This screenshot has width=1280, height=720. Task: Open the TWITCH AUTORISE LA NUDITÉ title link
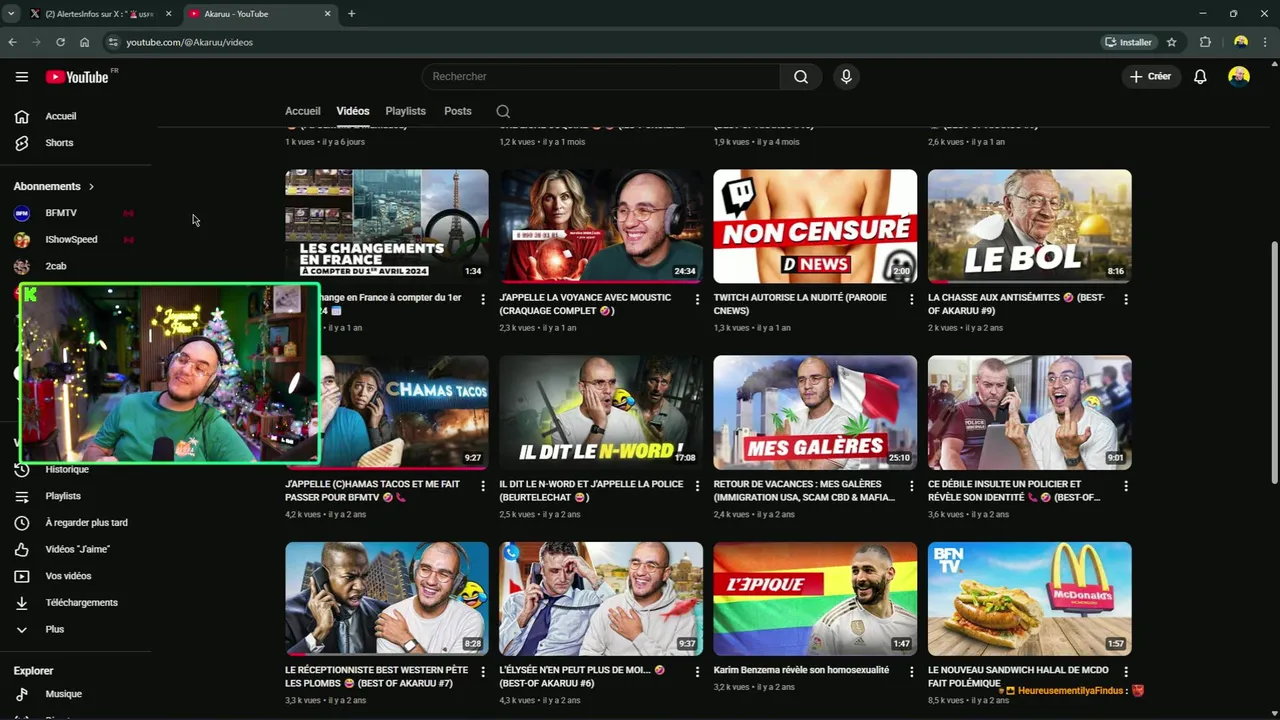click(799, 304)
